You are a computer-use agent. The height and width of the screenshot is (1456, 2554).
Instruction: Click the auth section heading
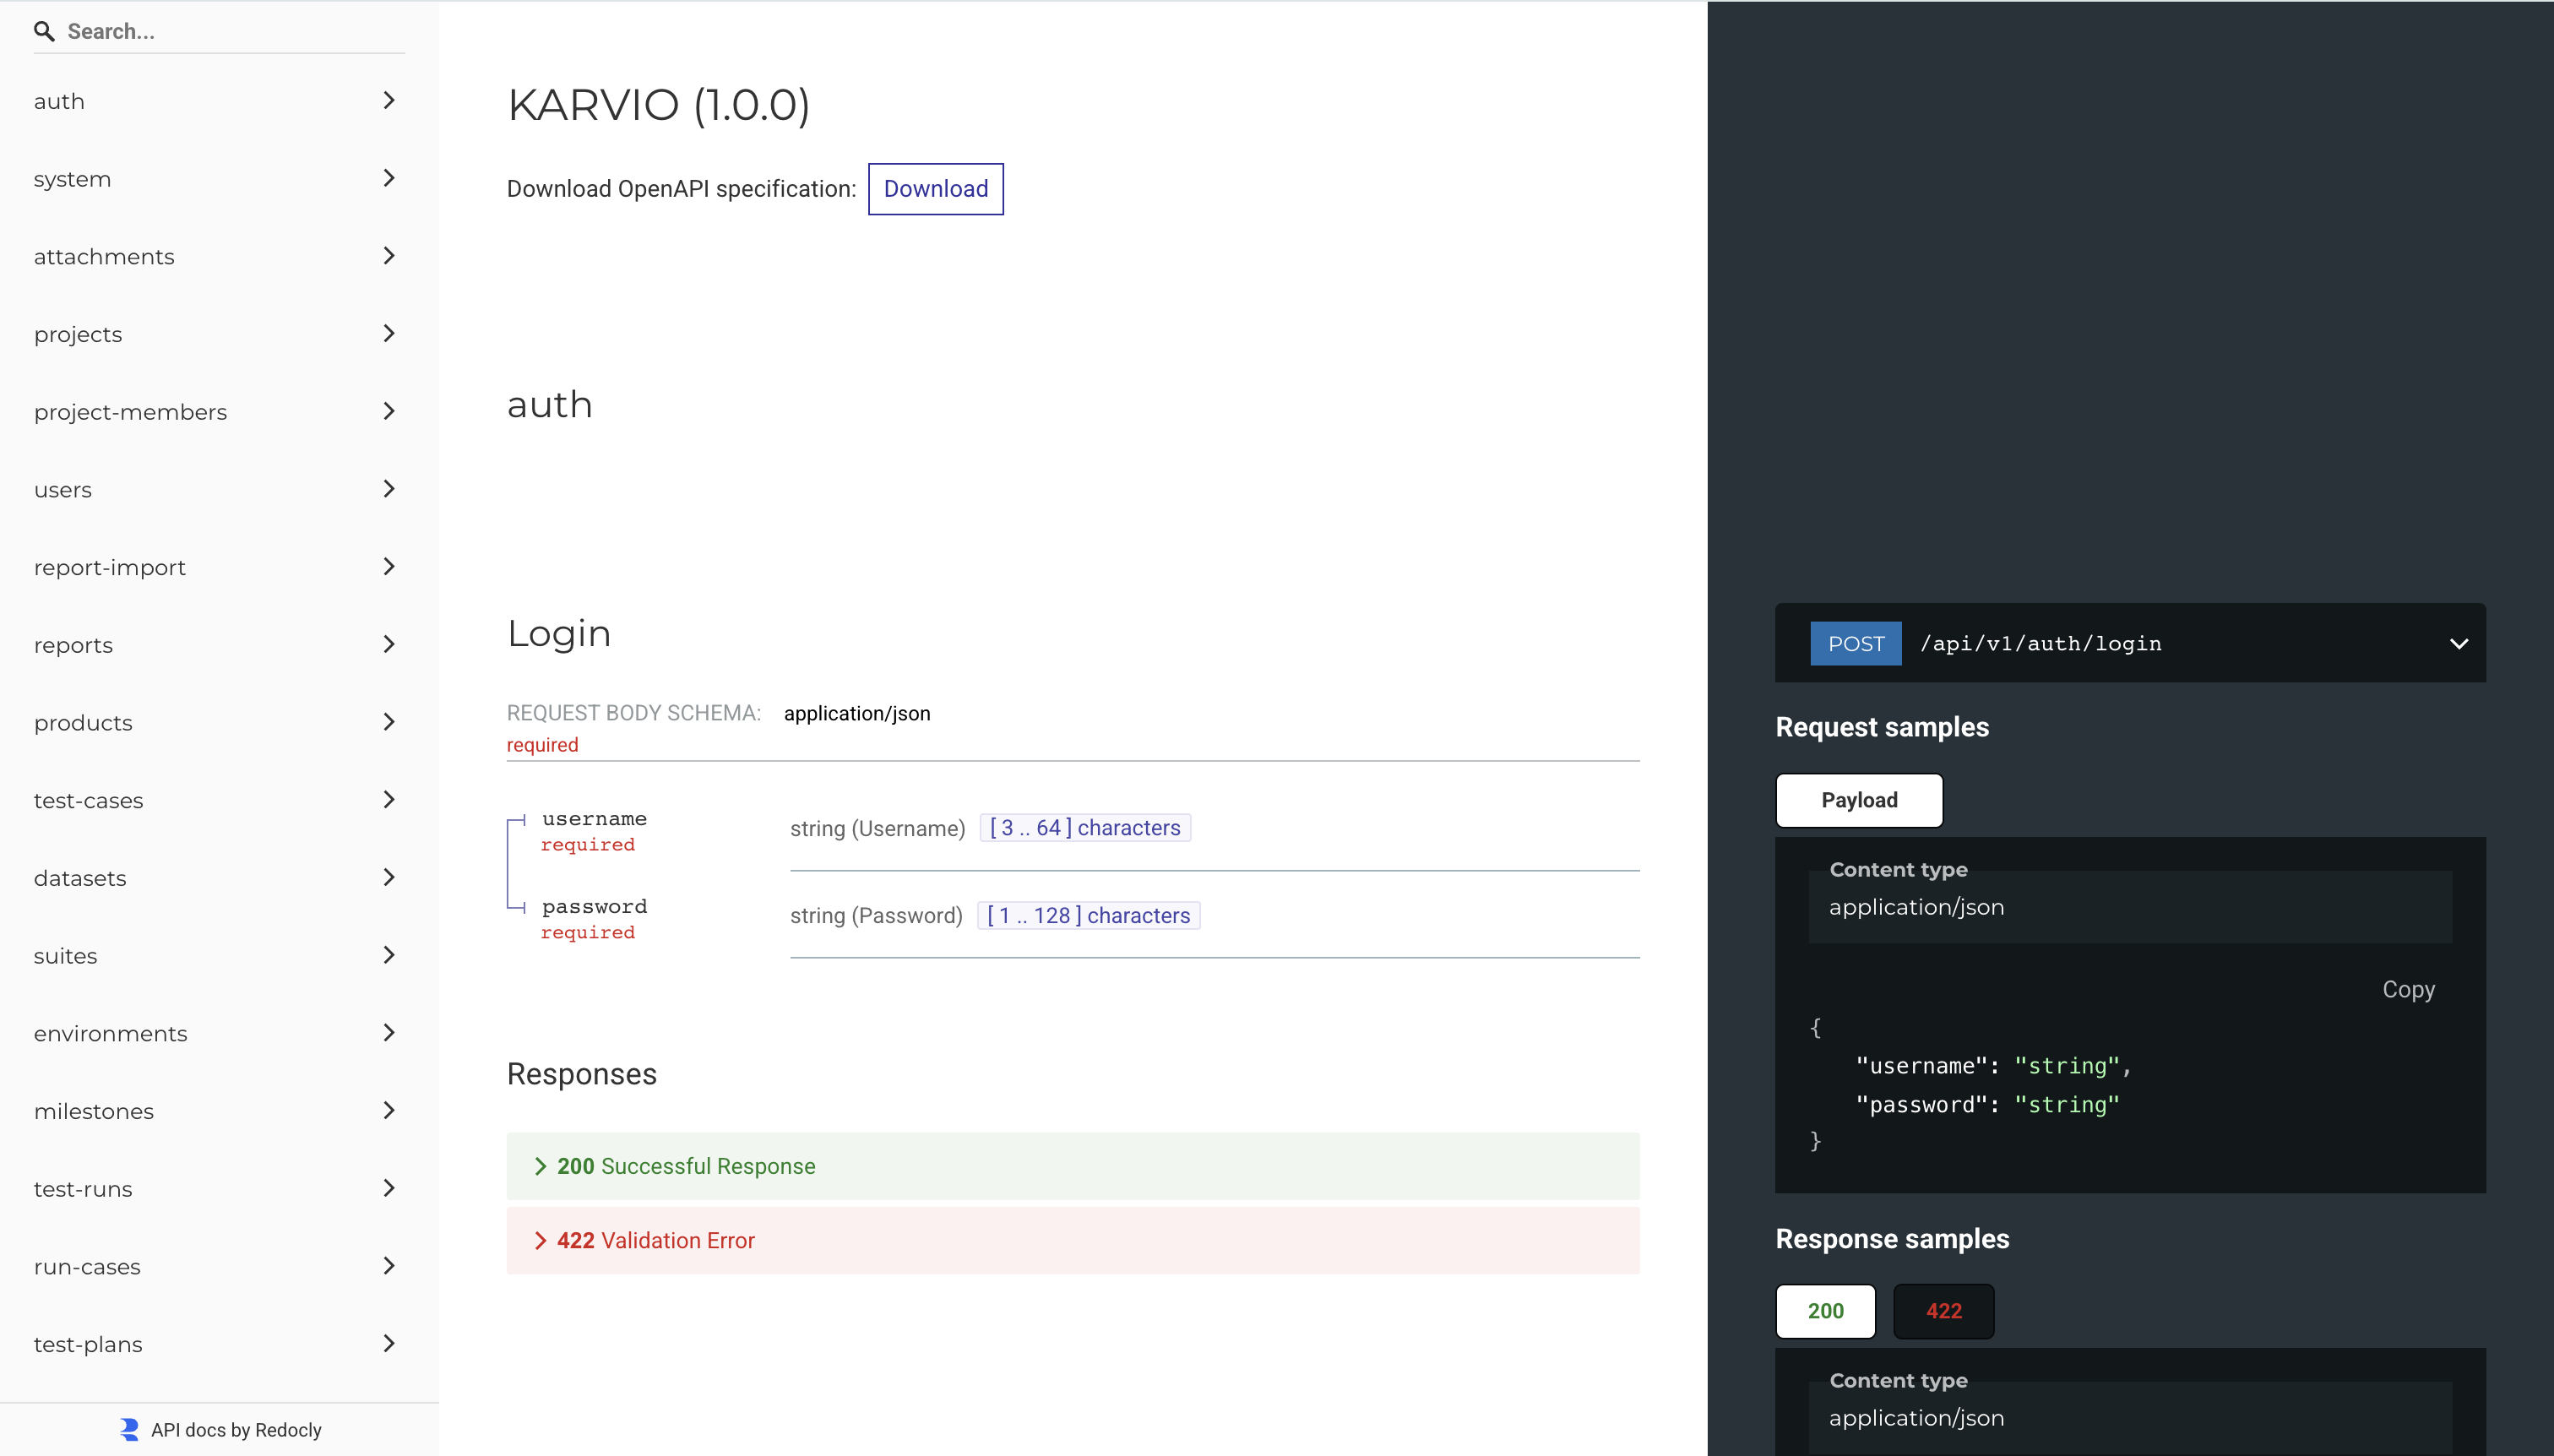tap(549, 405)
